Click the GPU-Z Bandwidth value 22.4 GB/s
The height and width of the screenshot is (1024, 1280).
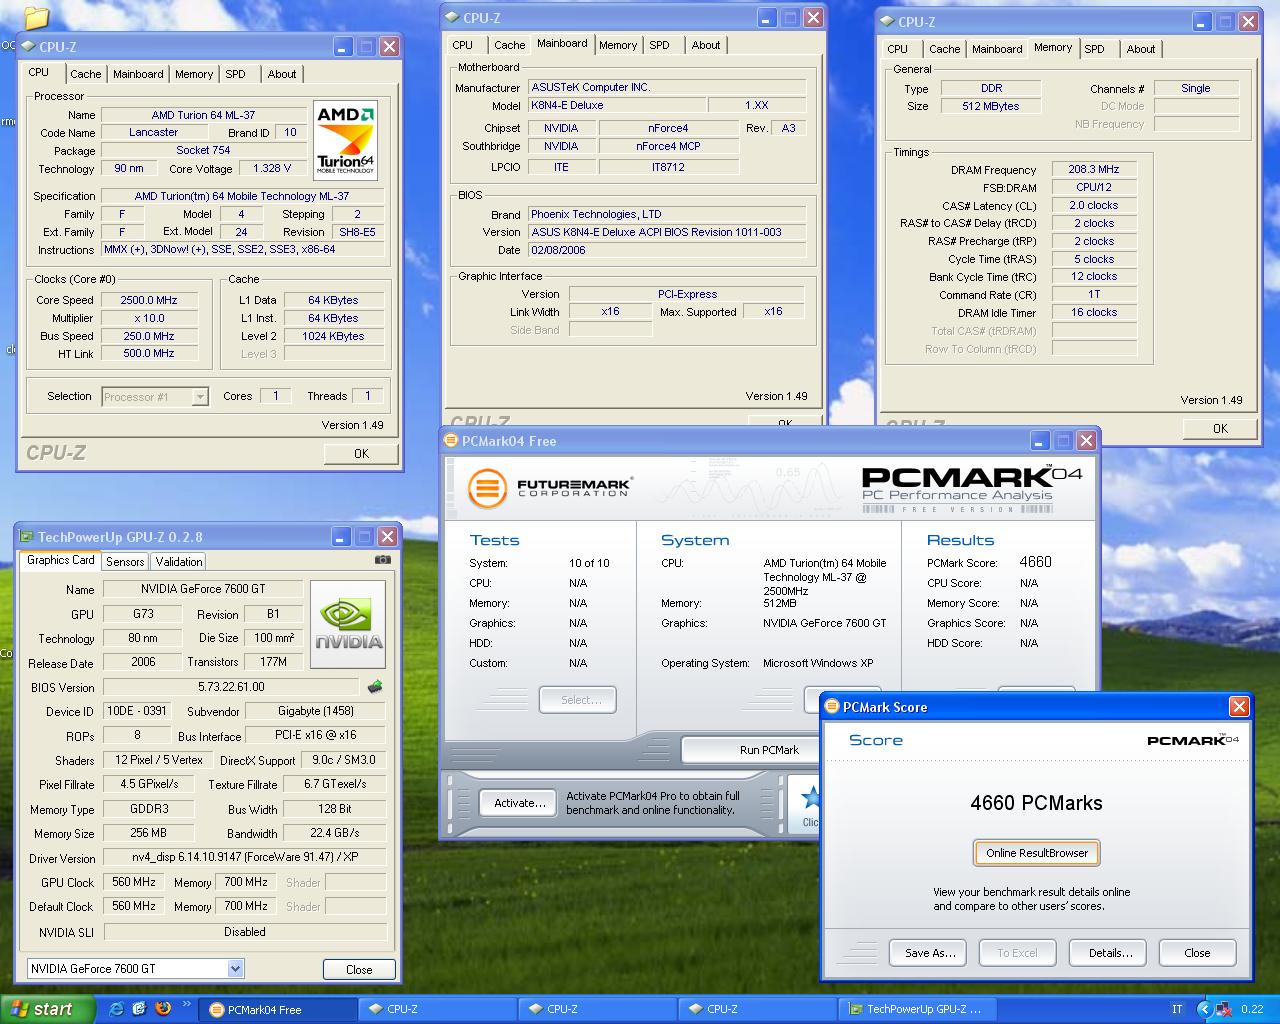point(334,833)
